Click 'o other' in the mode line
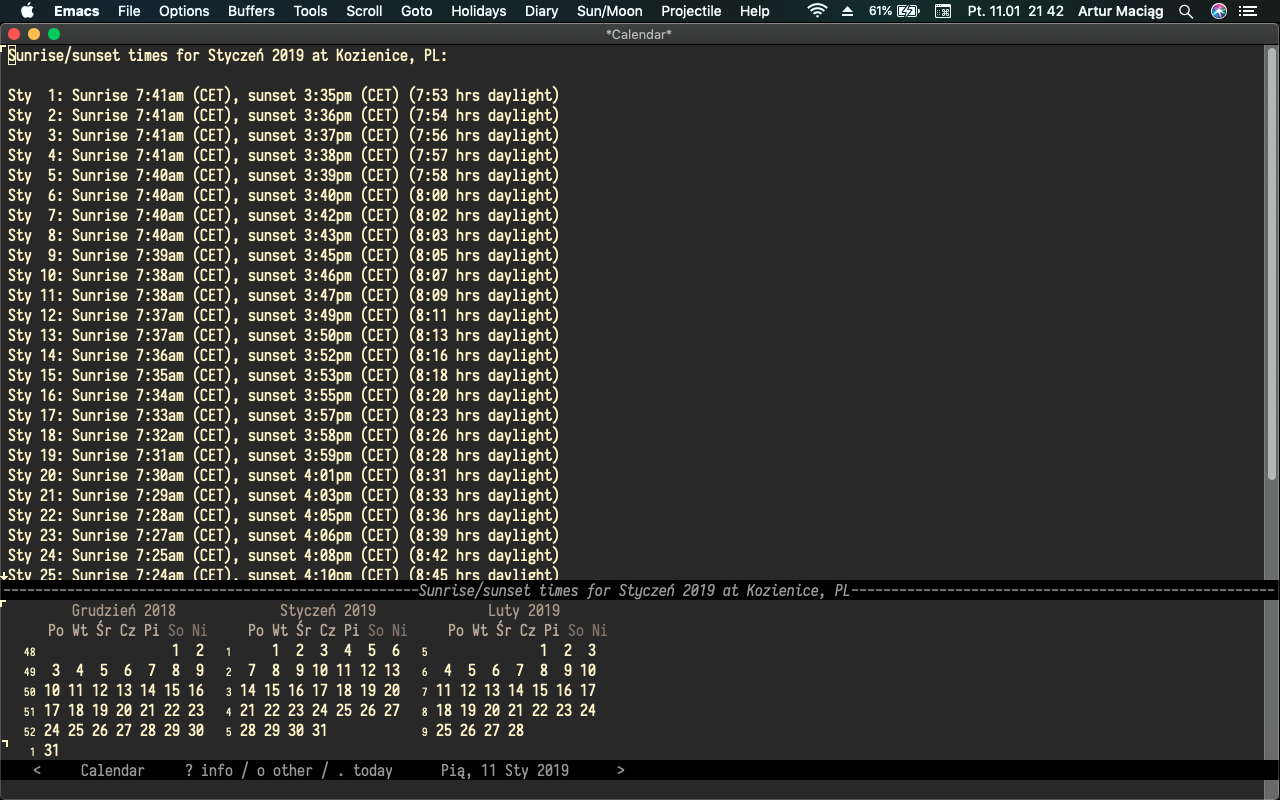The height and width of the screenshot is (800, 1280). [283, 770]
